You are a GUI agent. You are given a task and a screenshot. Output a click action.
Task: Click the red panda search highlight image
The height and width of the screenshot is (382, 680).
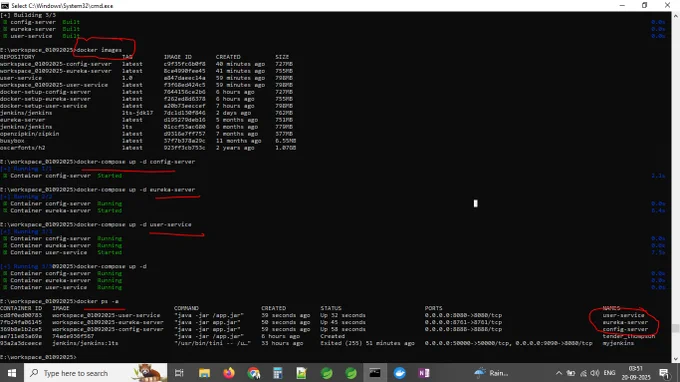point(149,373)
